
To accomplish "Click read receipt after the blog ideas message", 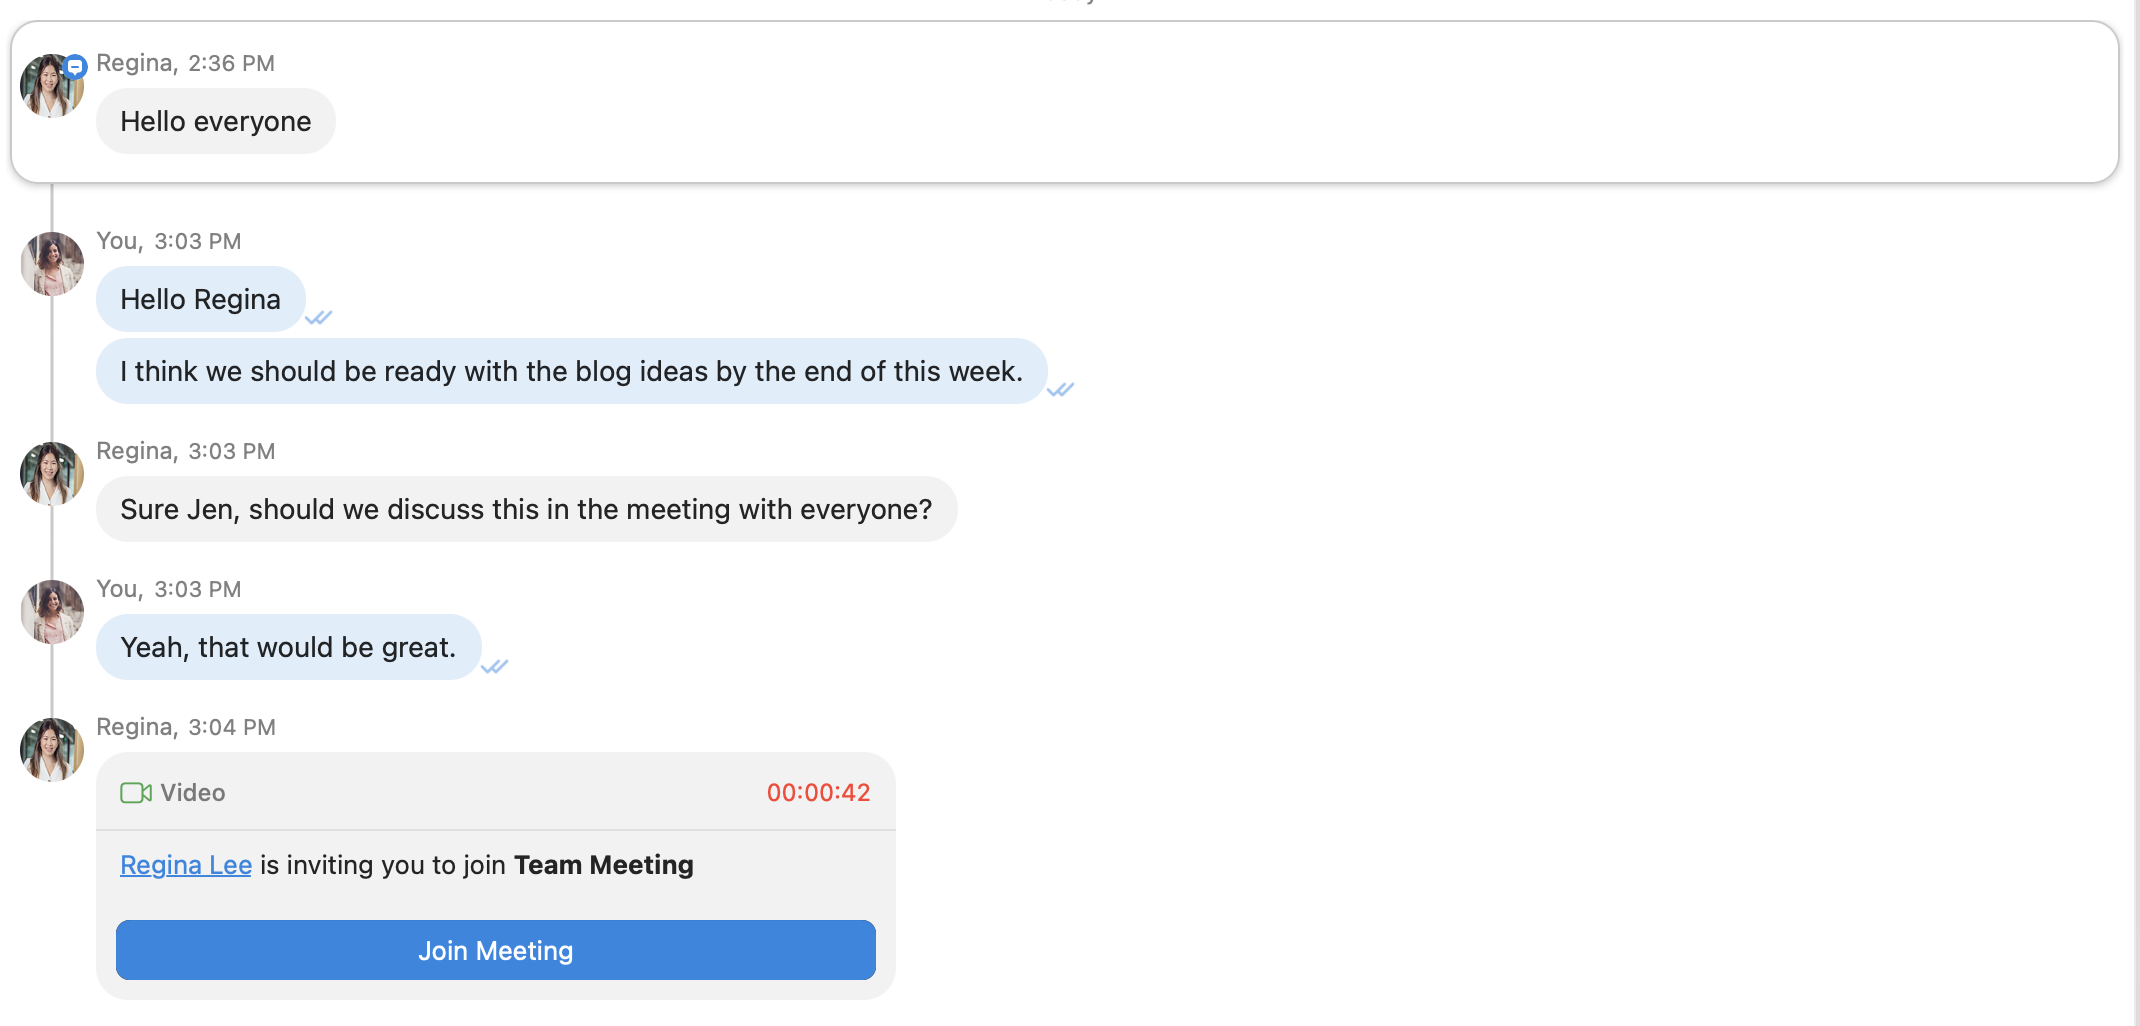I will 1060,390.
